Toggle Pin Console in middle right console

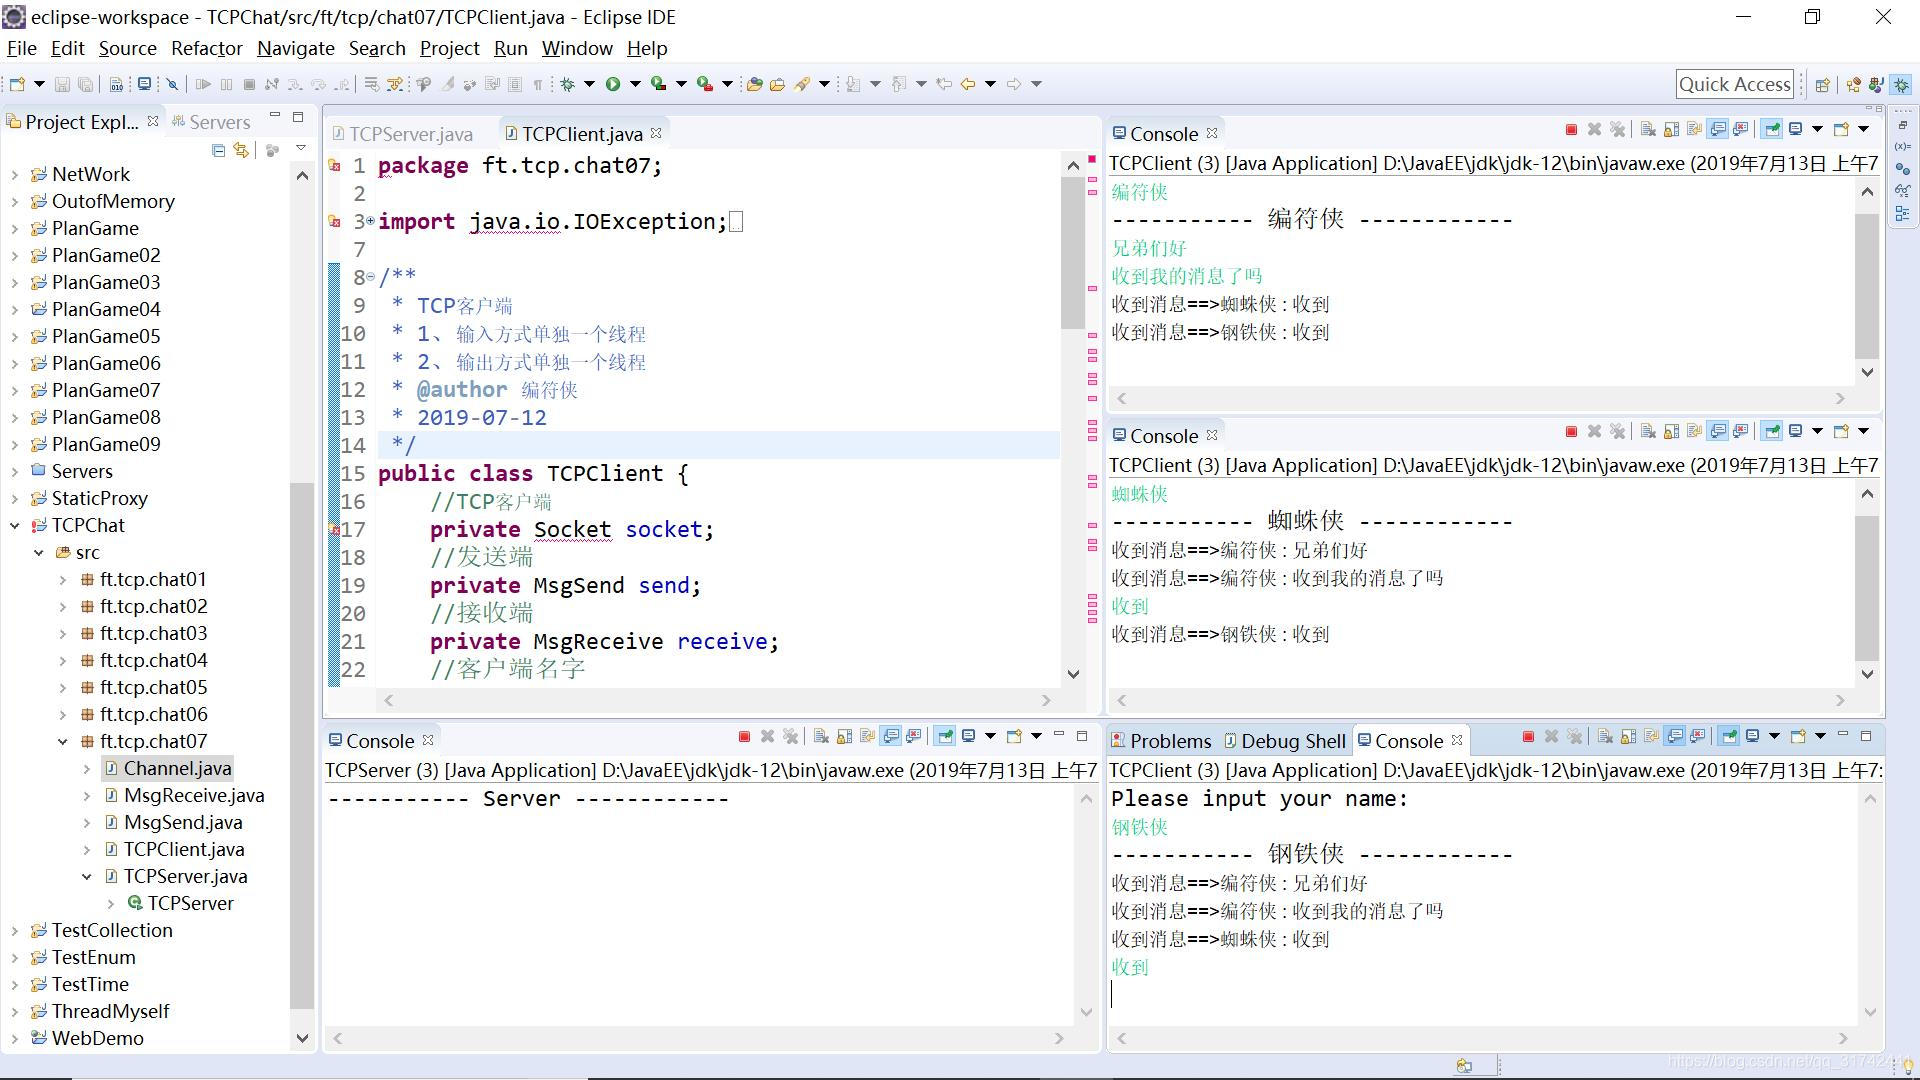point(1771,432)
